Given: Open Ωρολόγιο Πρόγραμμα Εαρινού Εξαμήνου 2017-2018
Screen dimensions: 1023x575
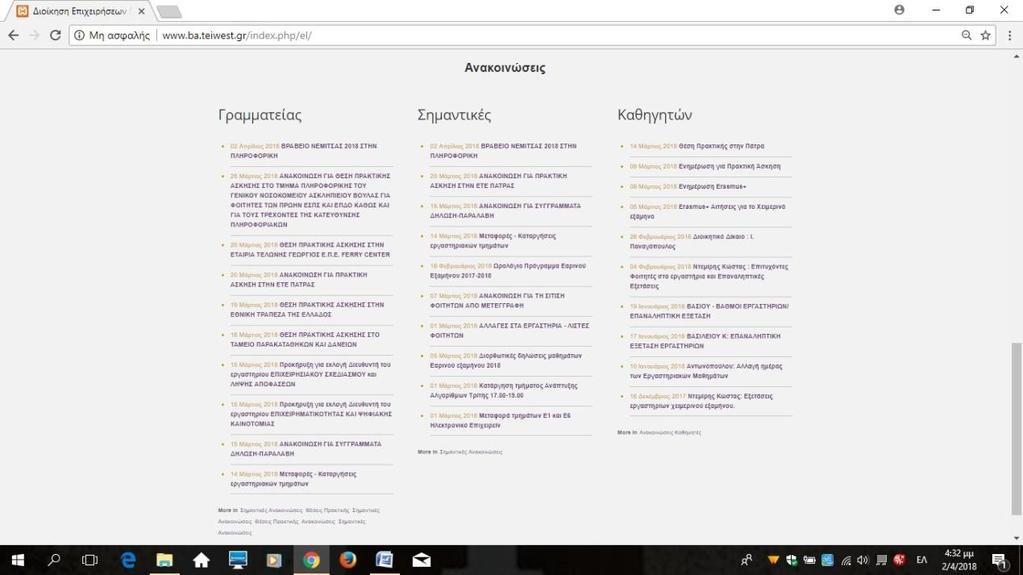Looking at the screenshot, I should [508, 270].
